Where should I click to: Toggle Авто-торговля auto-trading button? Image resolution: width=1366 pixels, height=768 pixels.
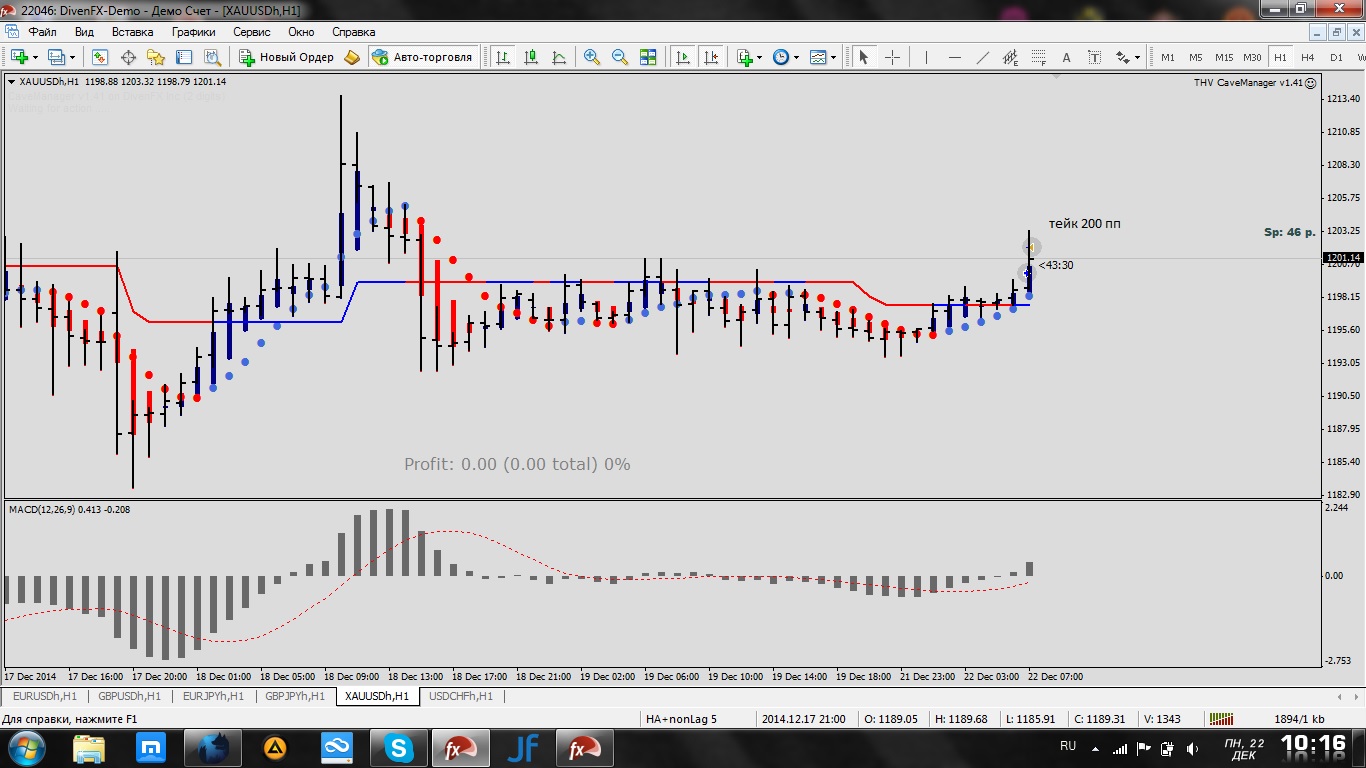click(x=422, y=57)
